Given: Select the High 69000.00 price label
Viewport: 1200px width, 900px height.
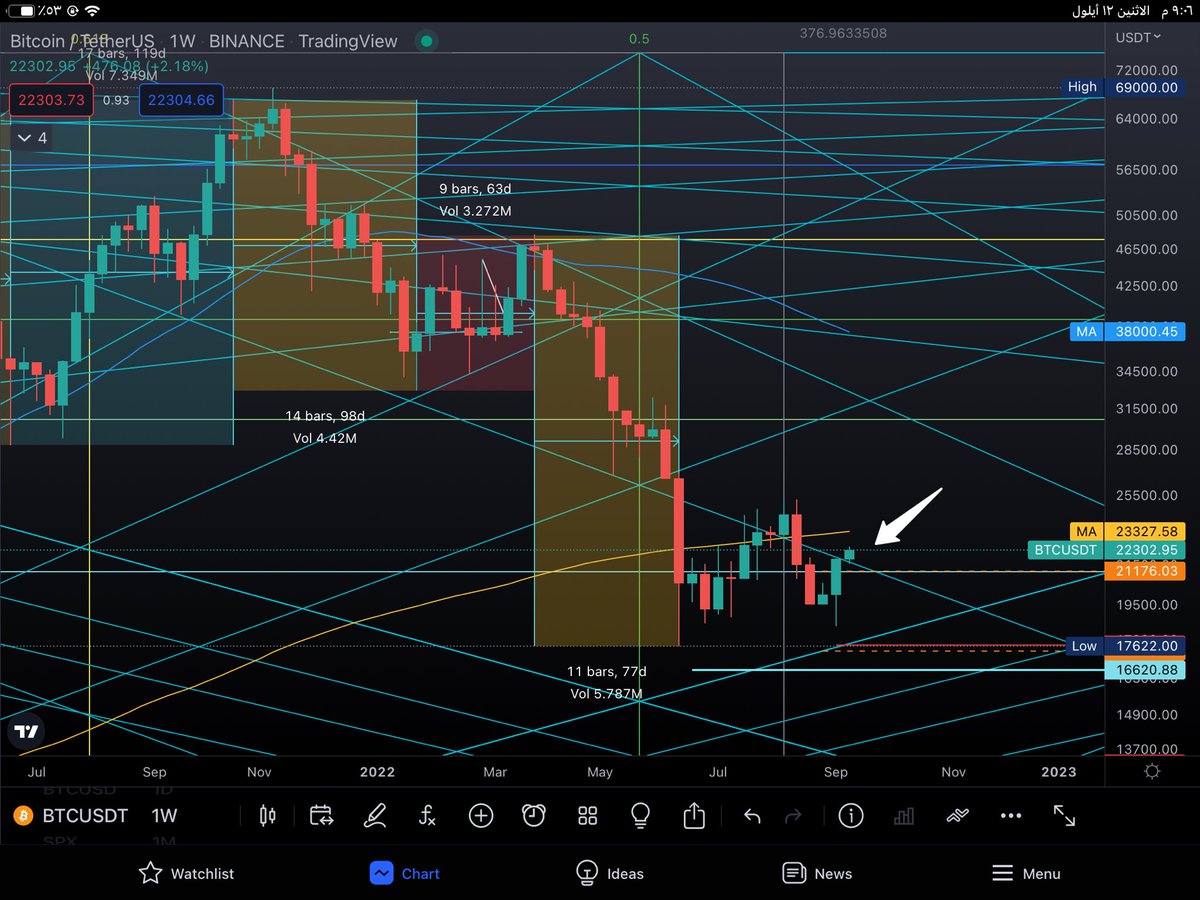Looking at the screenshot, I should [x=1123, y=87].
